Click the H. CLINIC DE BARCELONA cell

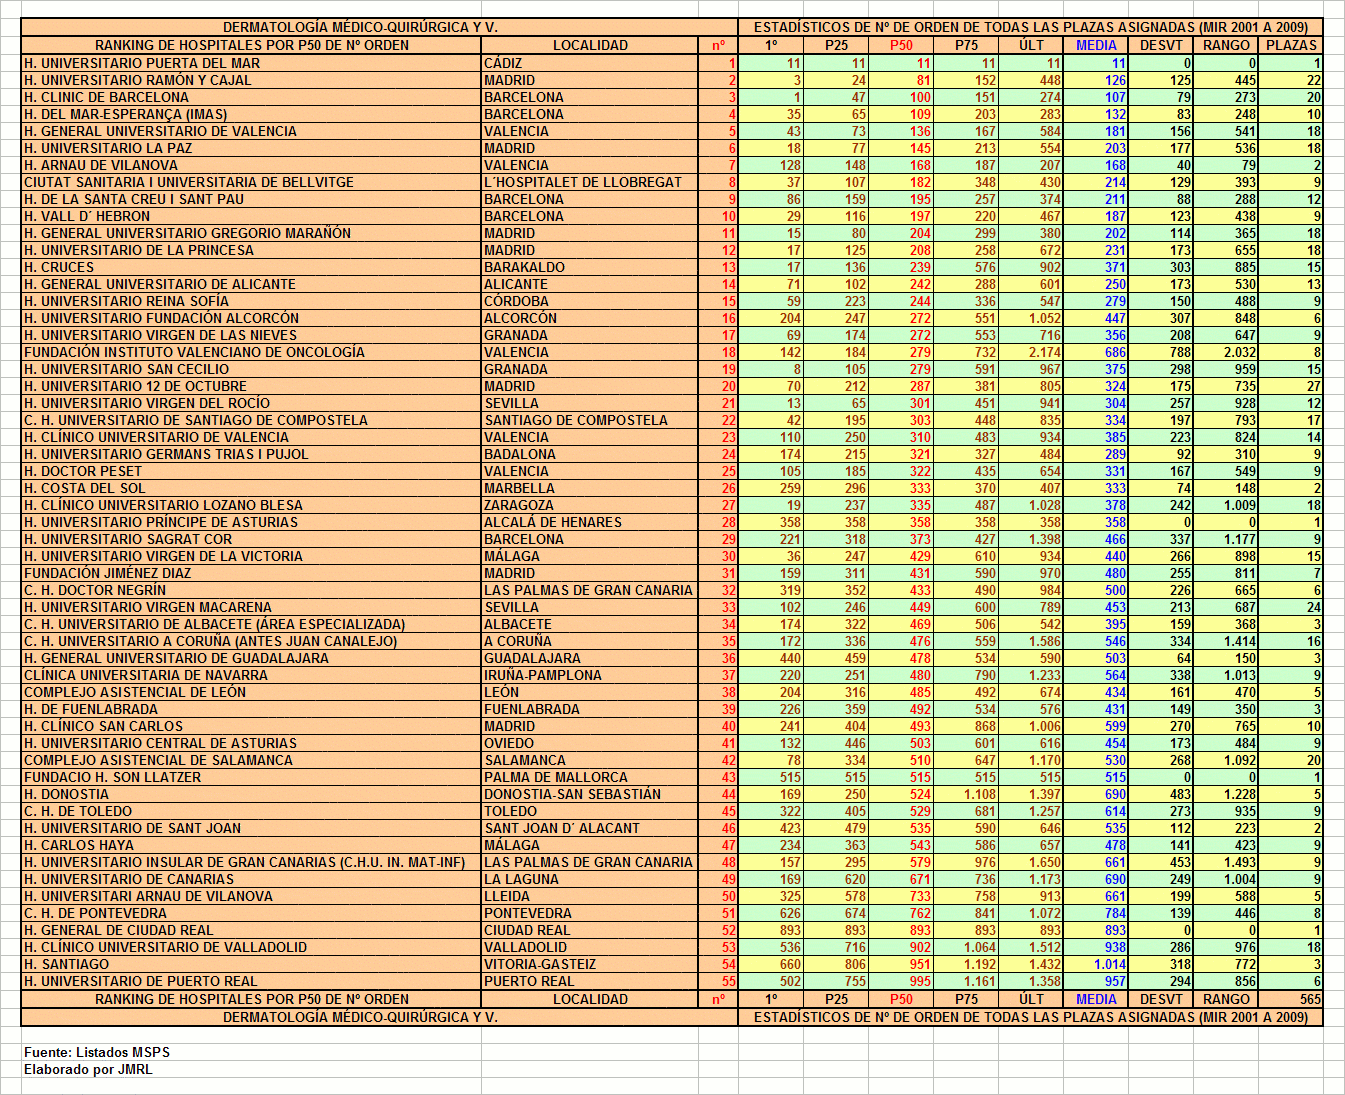coord(251,97)
